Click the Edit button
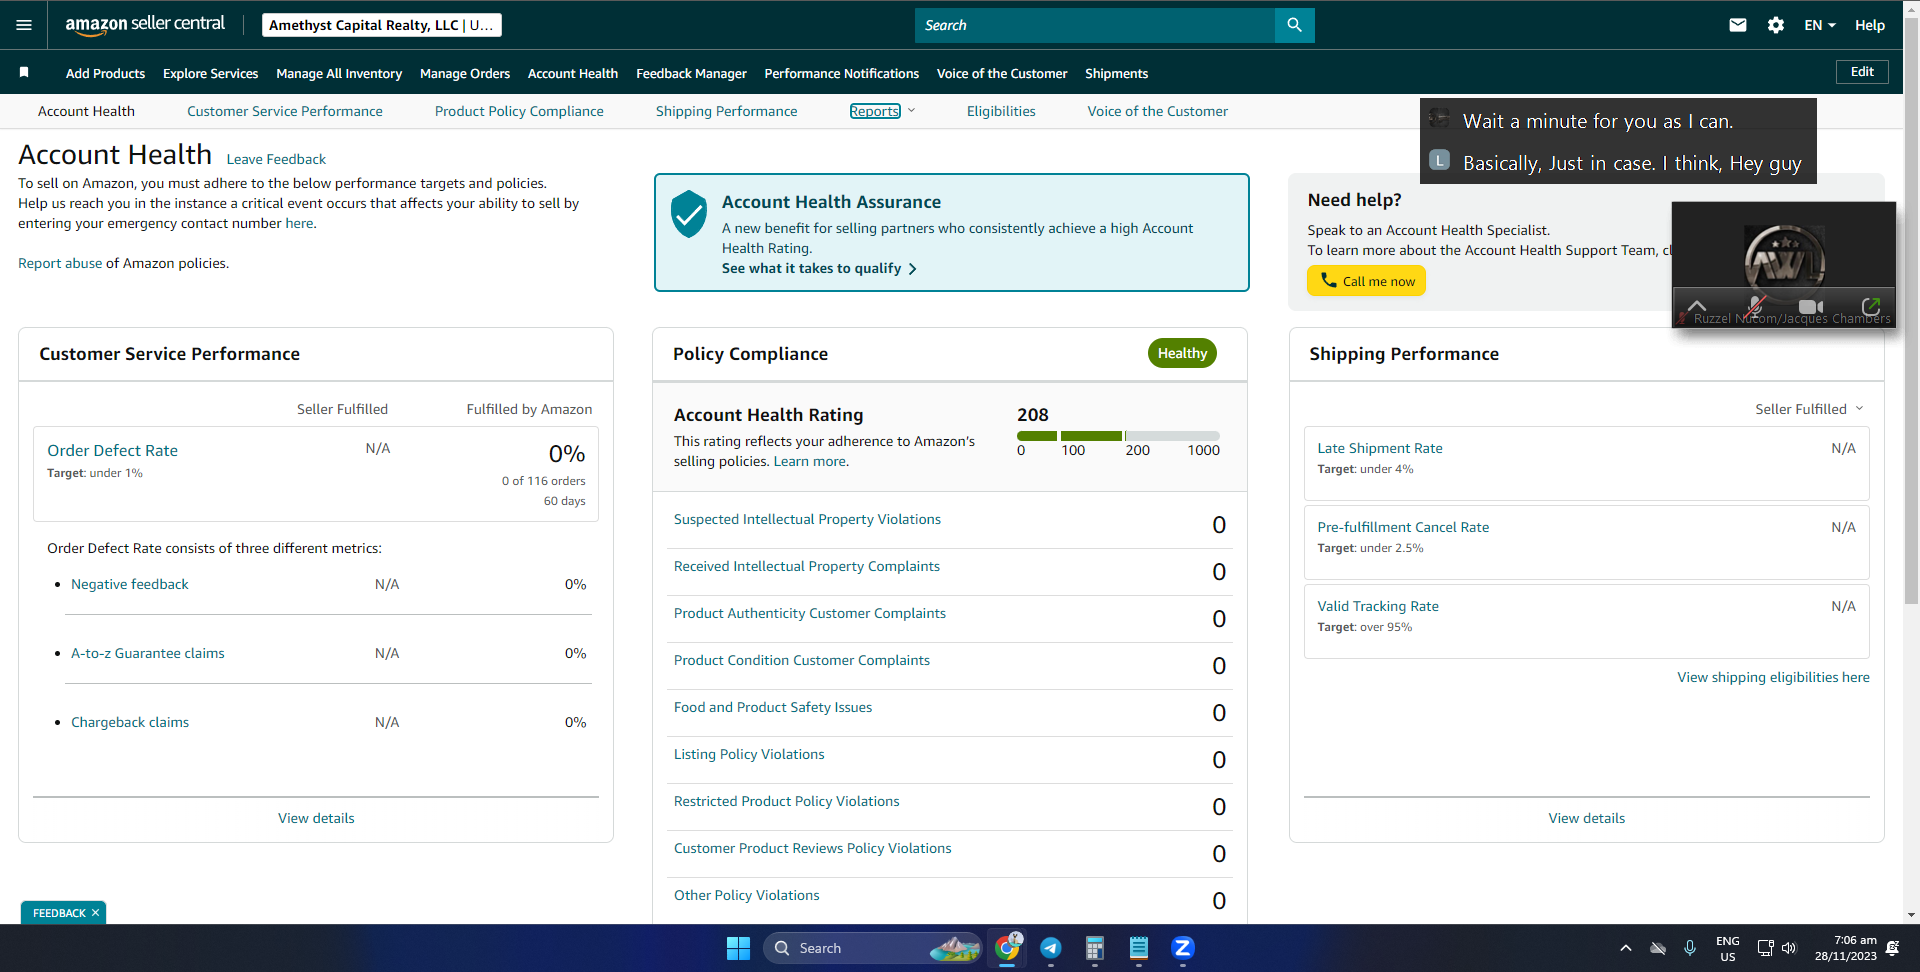The width and height of the screenshot is (1920, 972). (x=1862, y=72)
